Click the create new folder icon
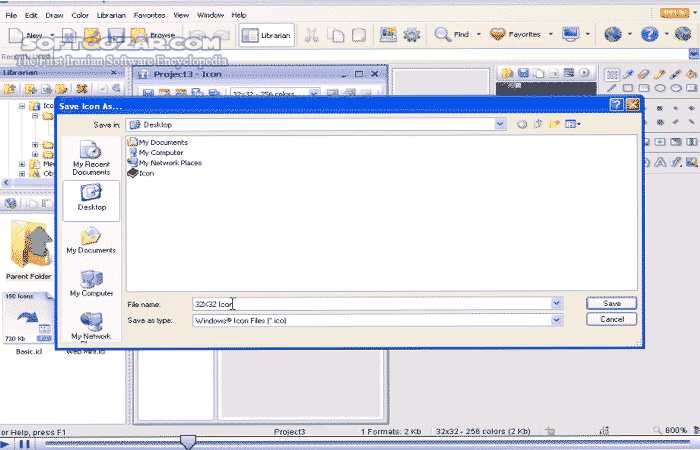This screenshot has width=700, height=450. 553,124
